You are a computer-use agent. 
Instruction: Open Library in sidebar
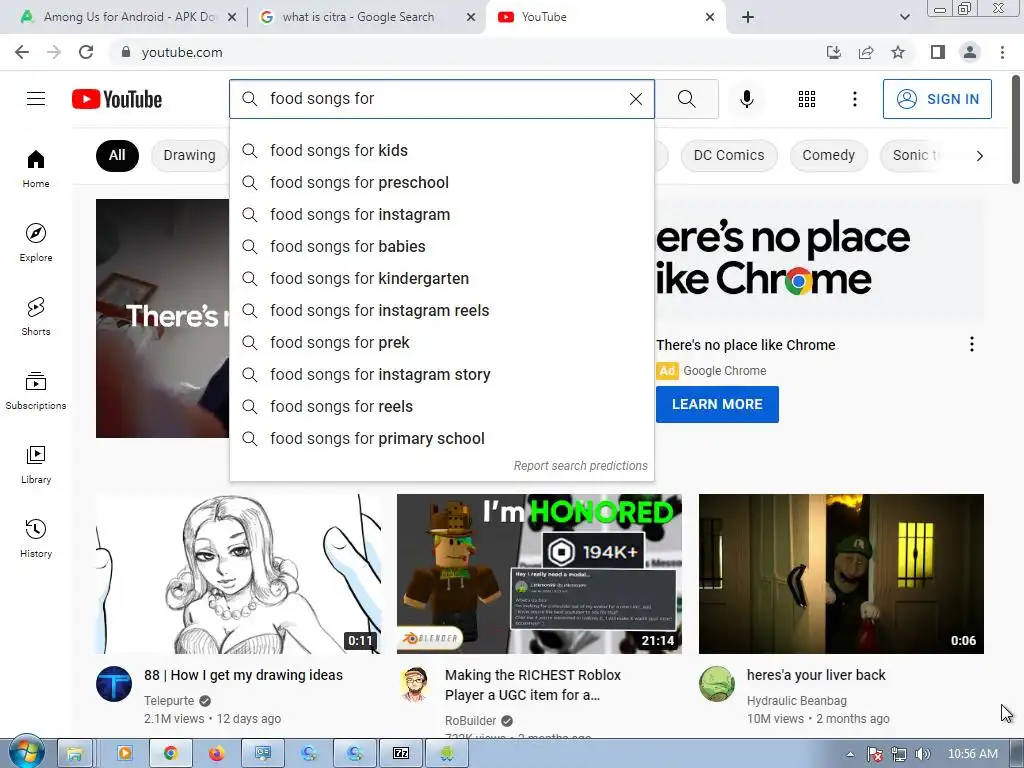[x=36, y=464]
